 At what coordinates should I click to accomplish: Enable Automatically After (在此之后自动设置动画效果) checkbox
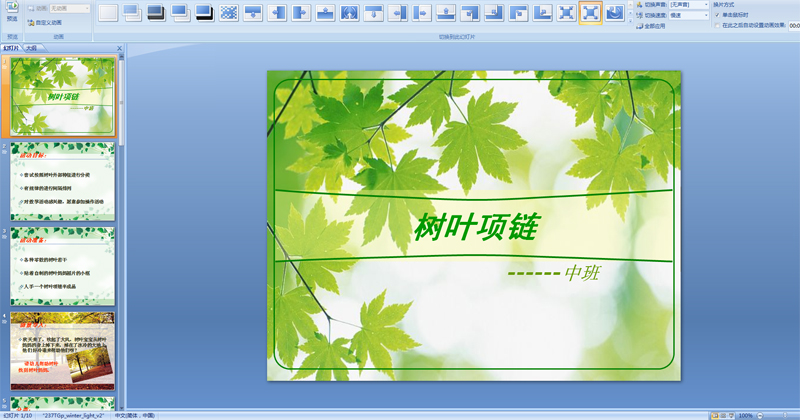(x=718, y=26)
